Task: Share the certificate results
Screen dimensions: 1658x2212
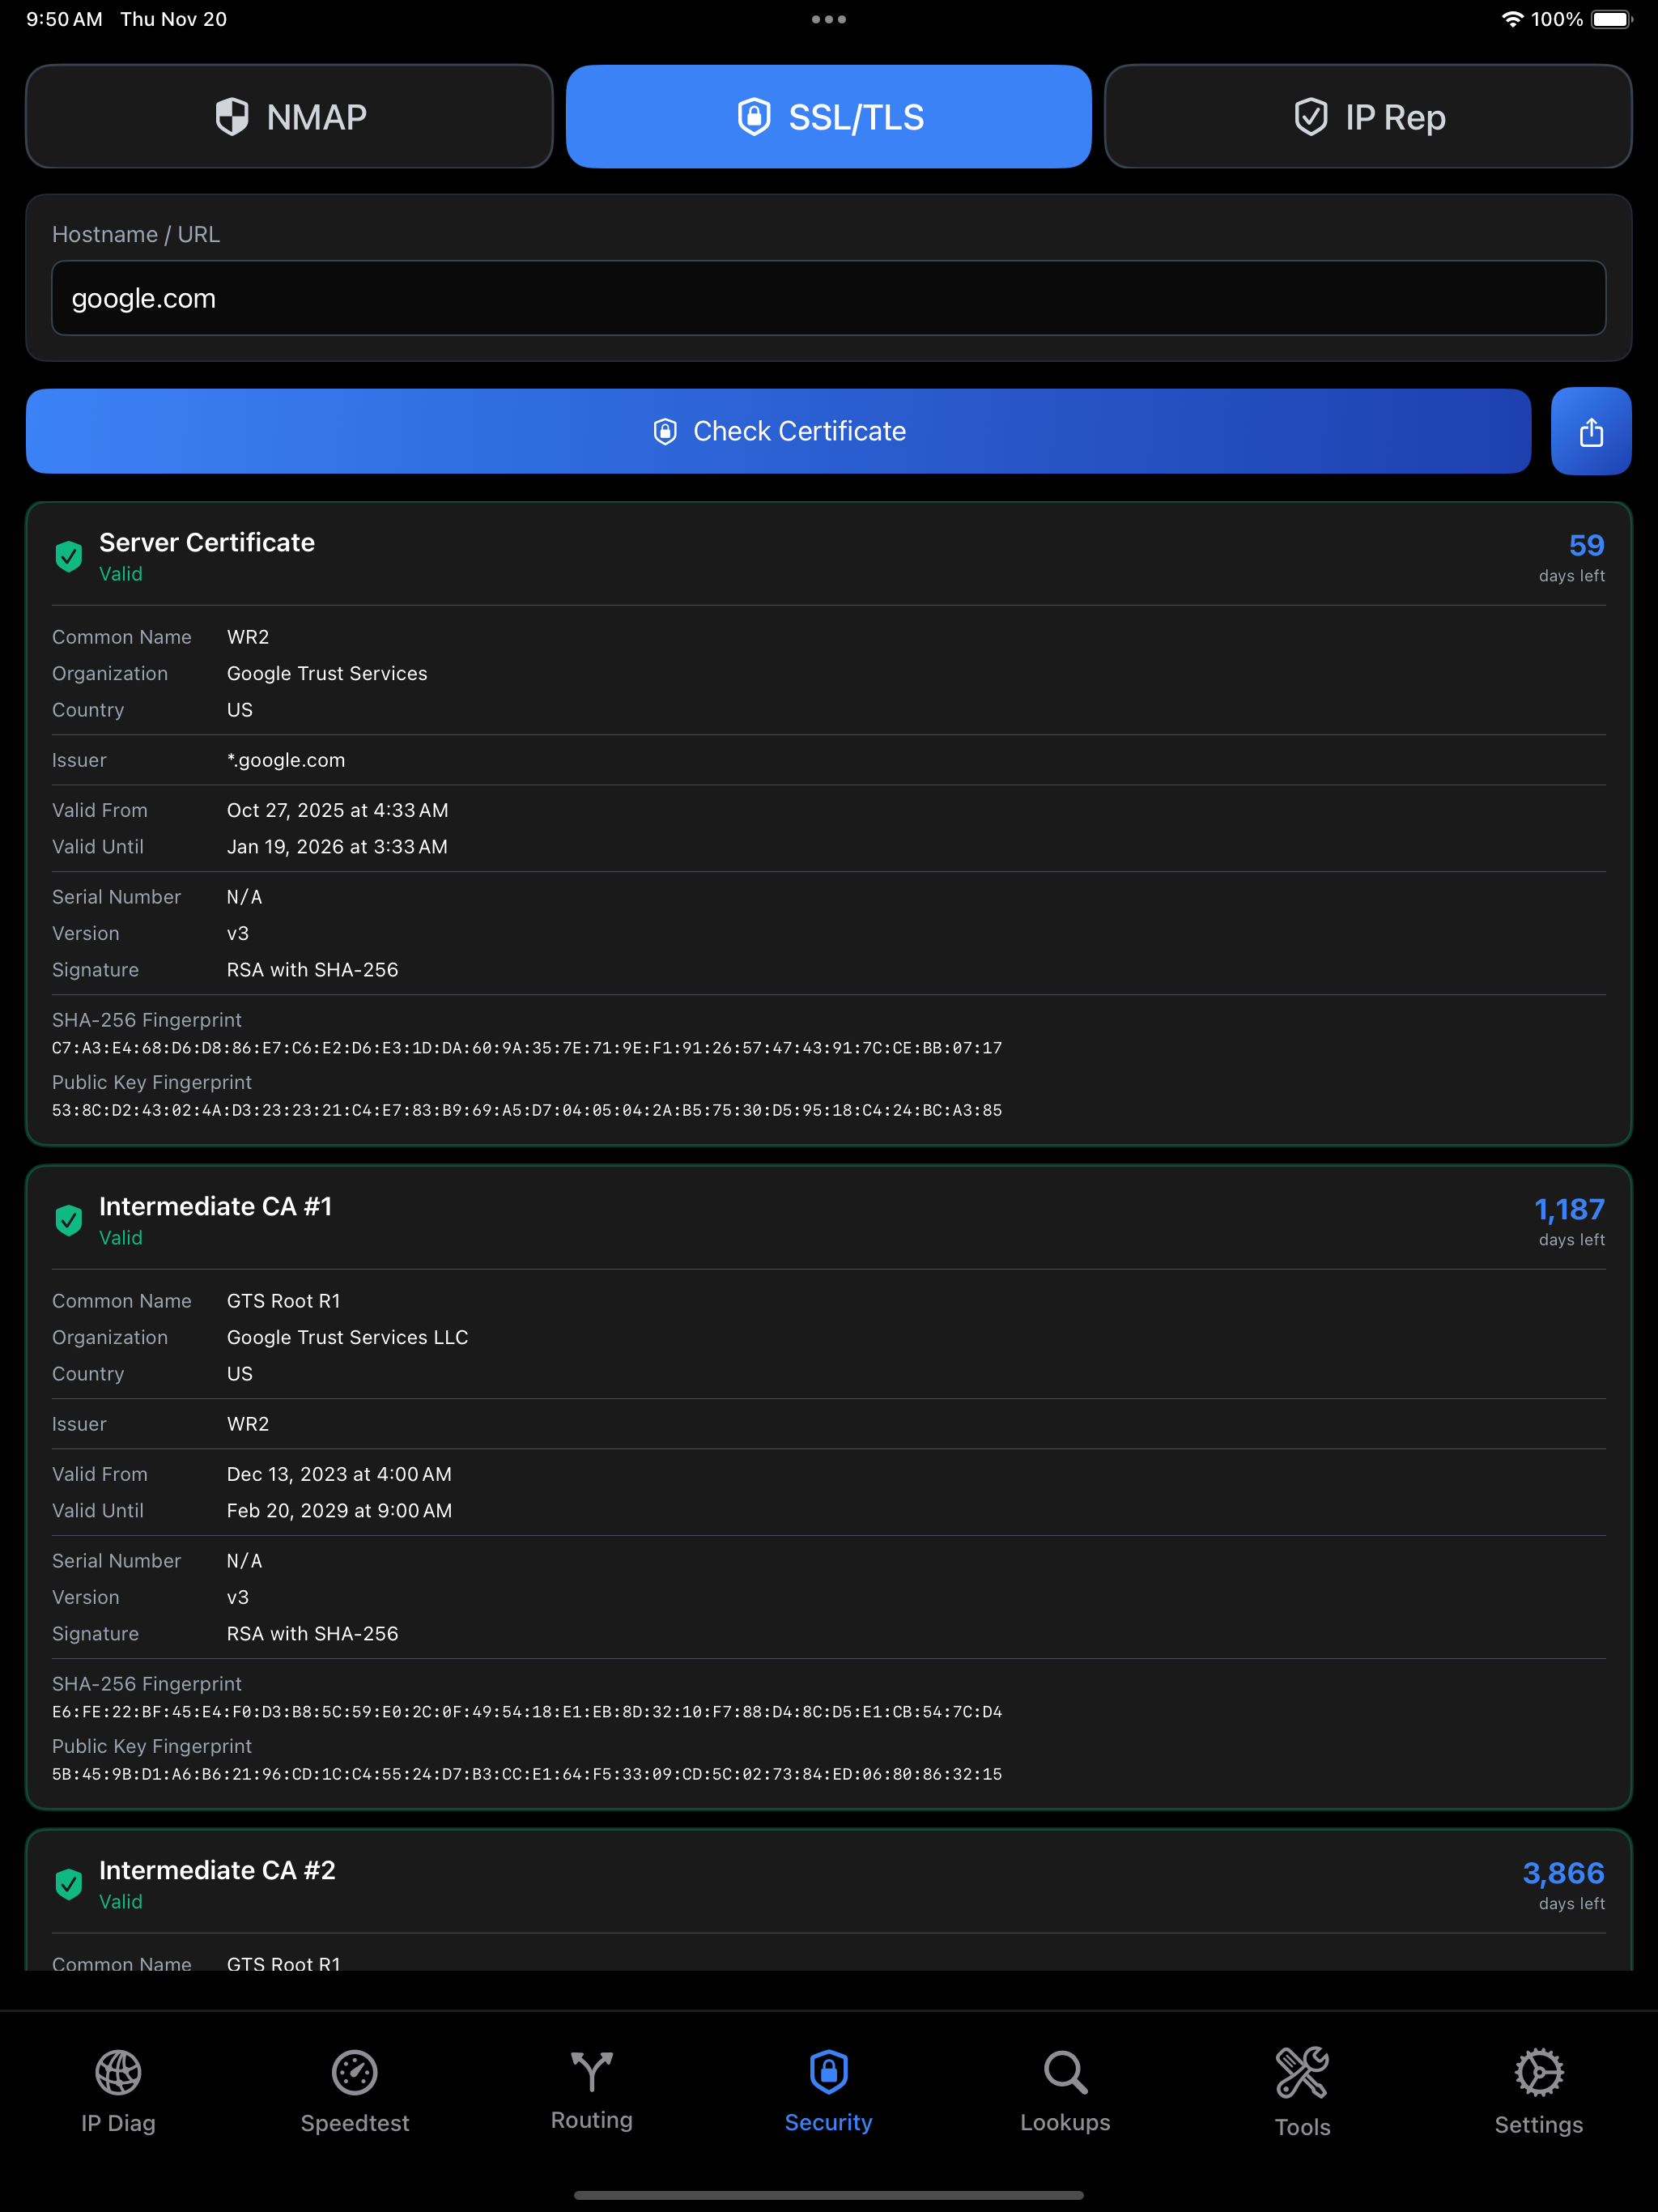Action: [1591, 431]
